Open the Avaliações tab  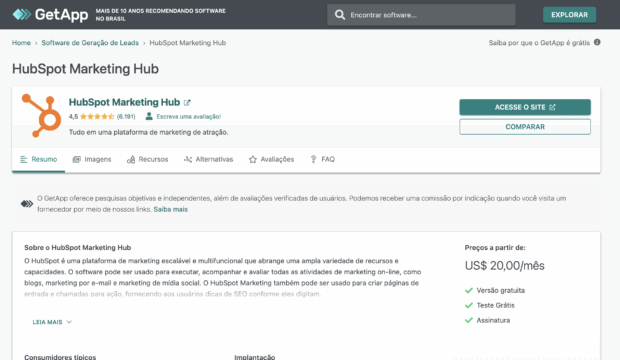point(271,159)
